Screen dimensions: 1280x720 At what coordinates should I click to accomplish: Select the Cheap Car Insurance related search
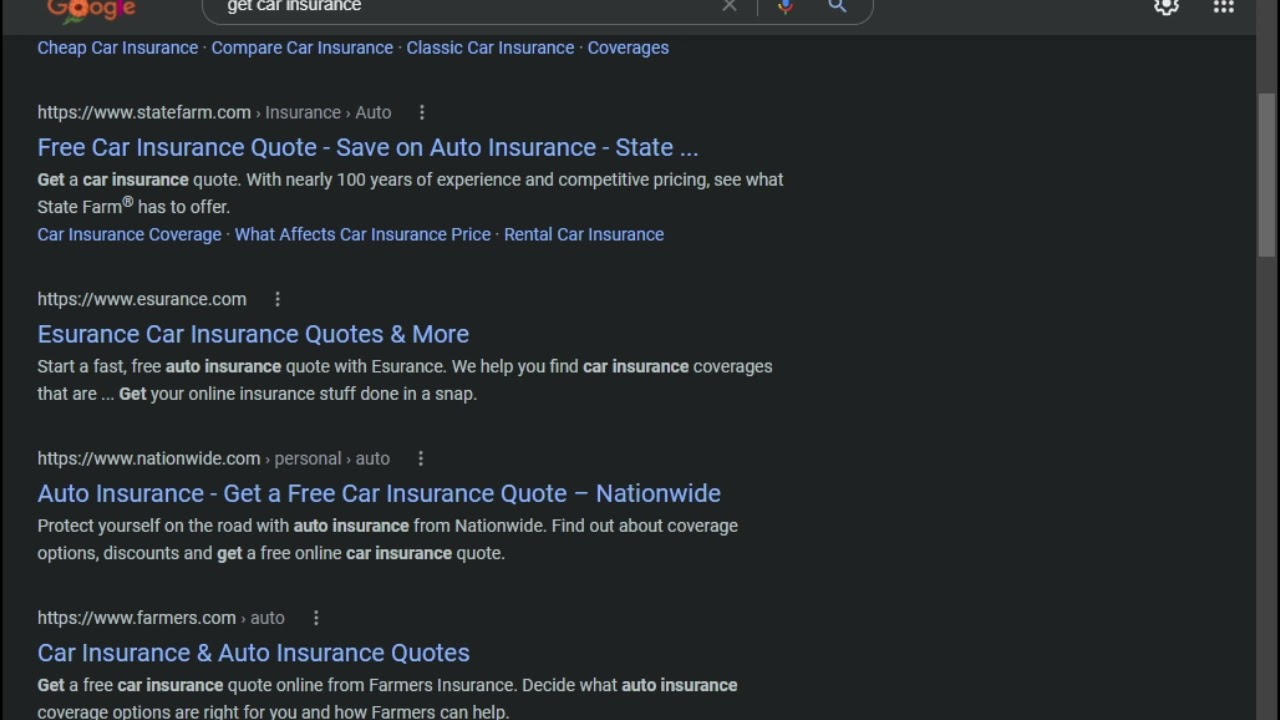[117, 47]
